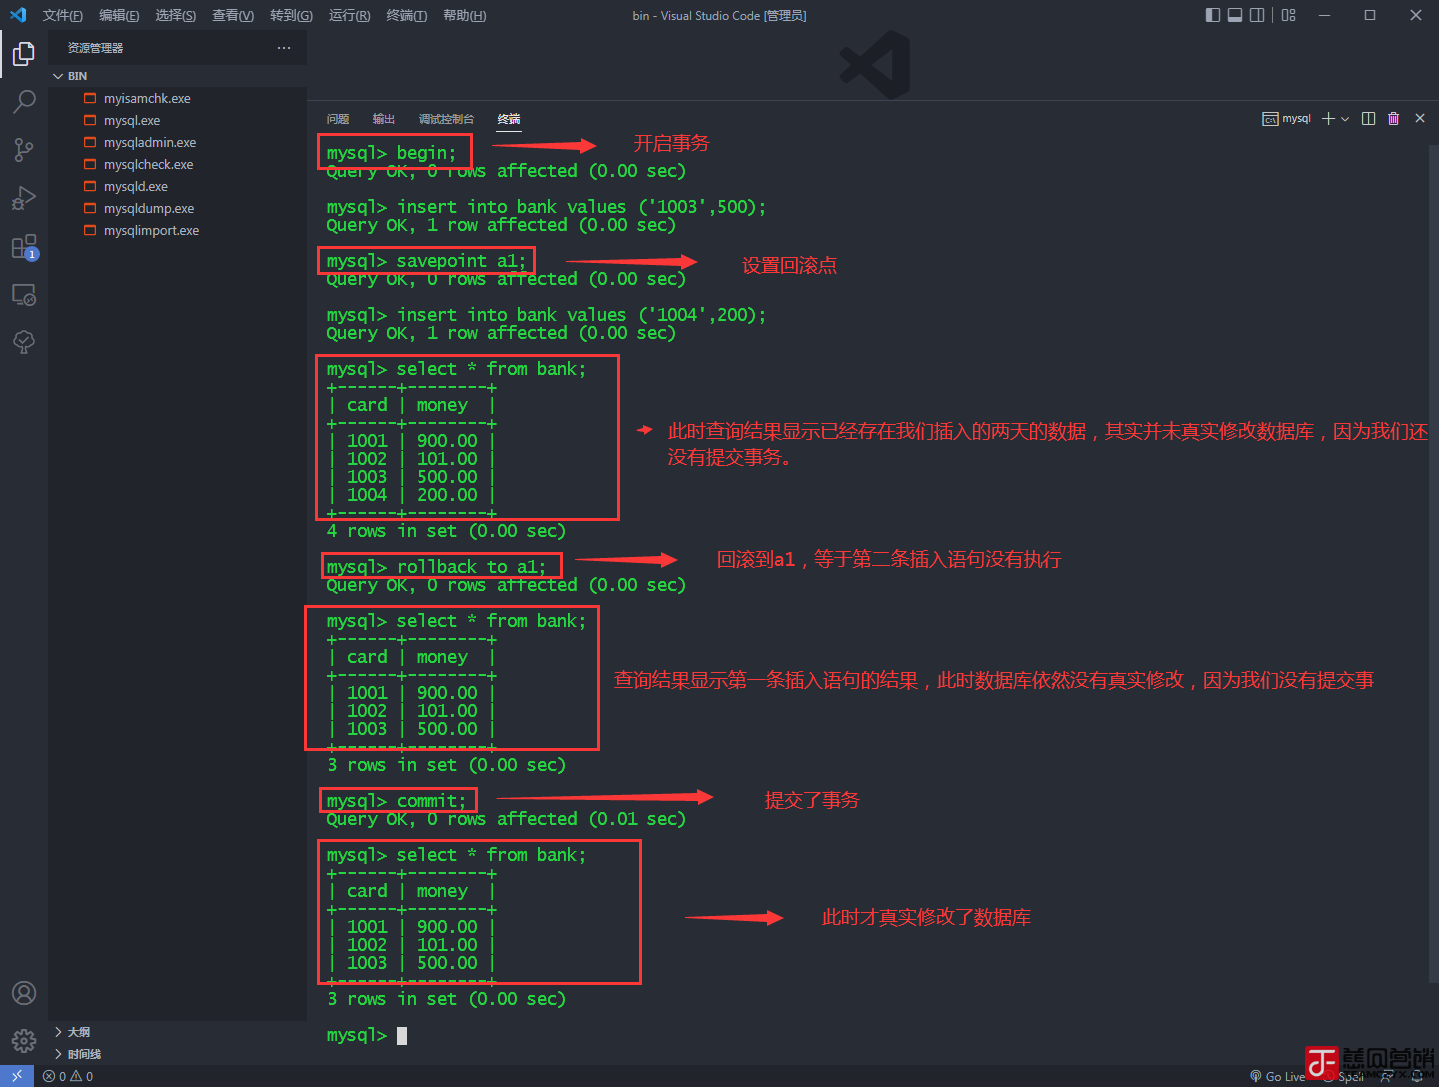Viewport: 1439px width, 1087px height.
Task: Click the 'rollback to a1;' command text
Action: pos(472,567)
